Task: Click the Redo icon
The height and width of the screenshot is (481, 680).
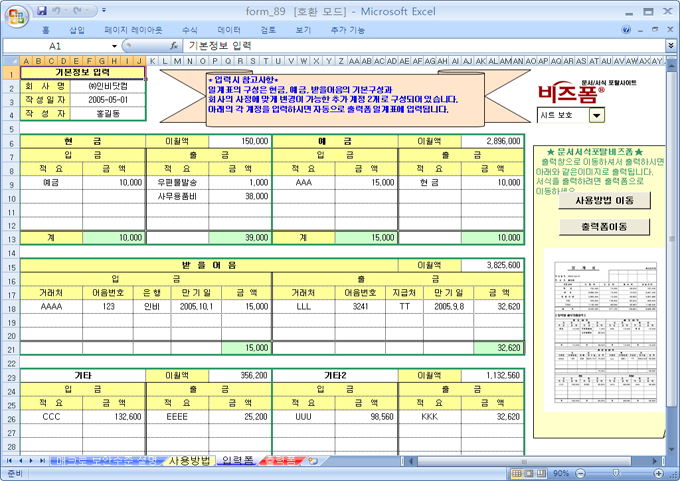Action: (78, 10)
